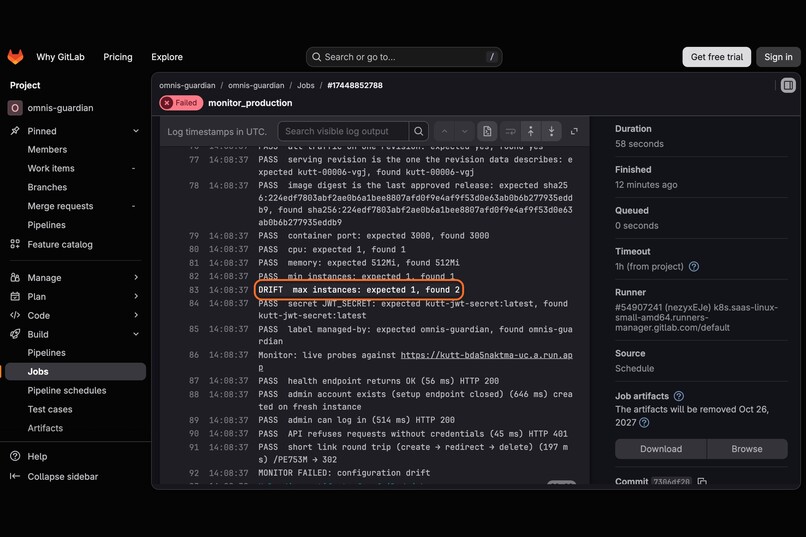Browse the job artifacts
This screenshot has width=806, height=537.
coord(747,449)
